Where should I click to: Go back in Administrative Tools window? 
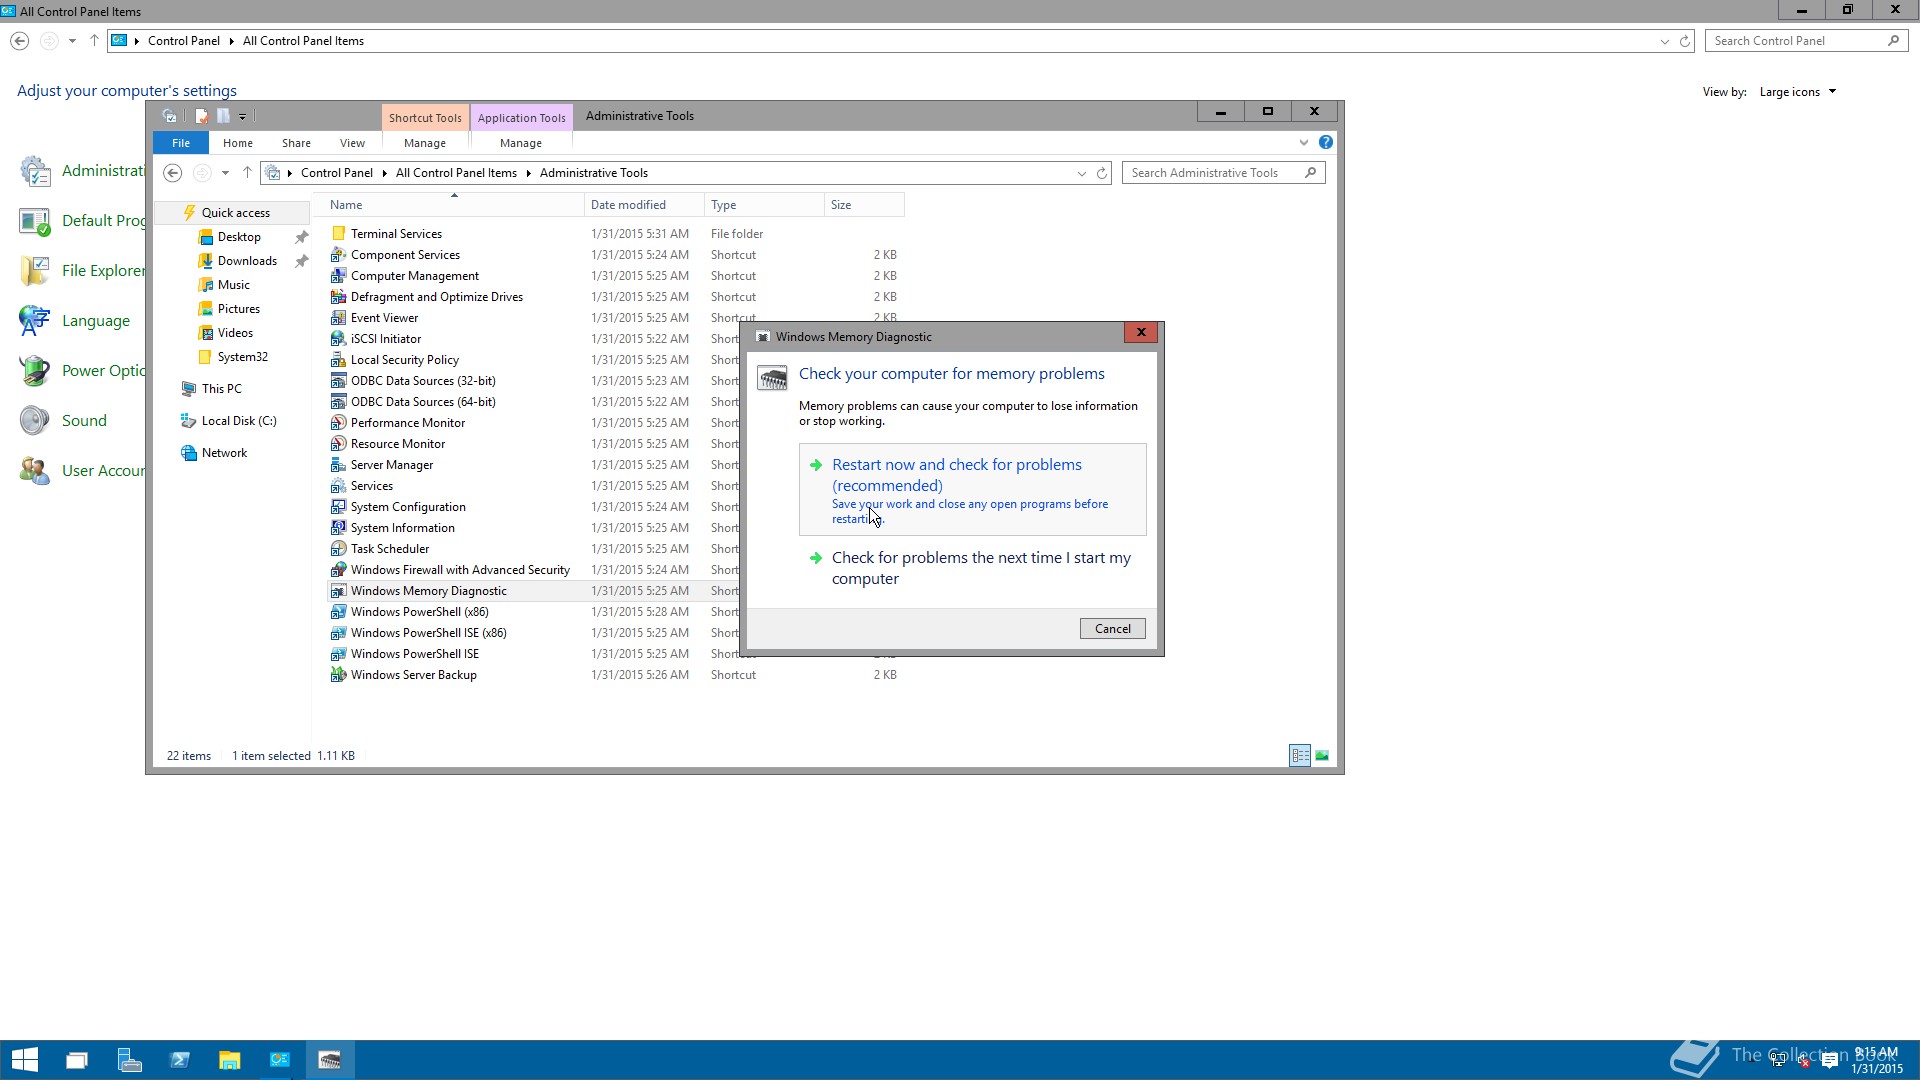pos(172,174)
